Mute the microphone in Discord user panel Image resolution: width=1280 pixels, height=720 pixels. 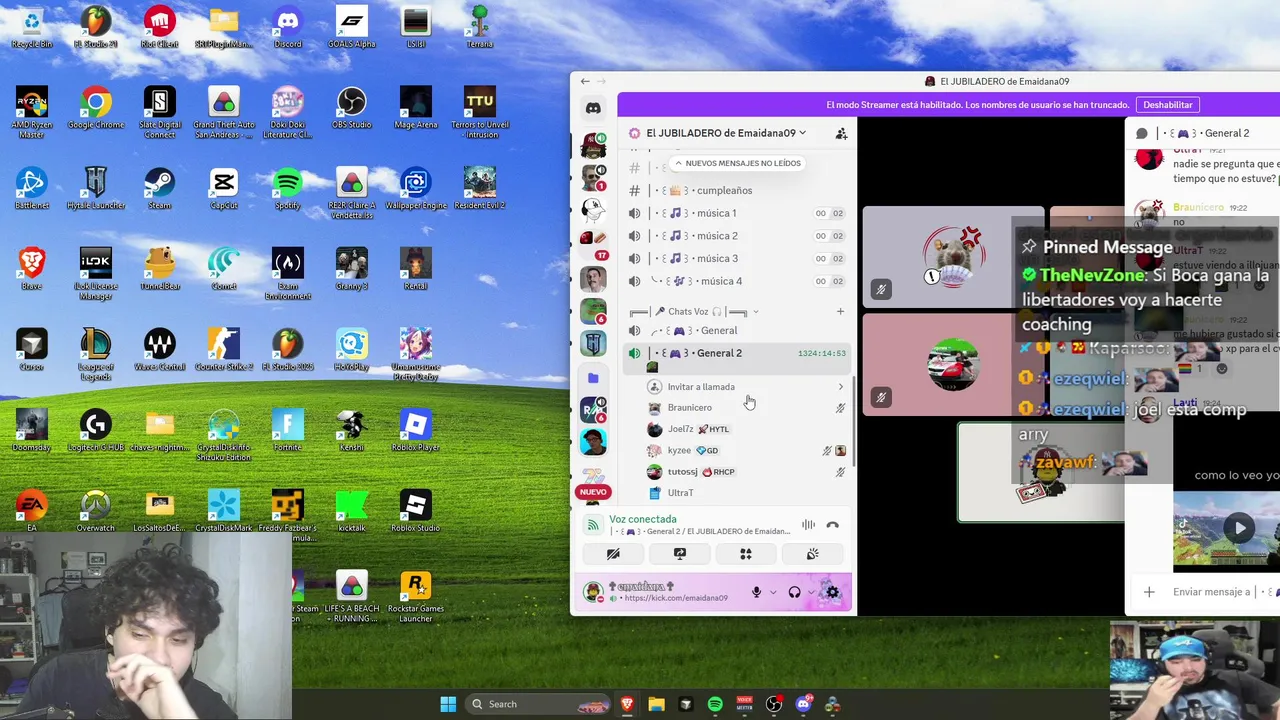756,592
